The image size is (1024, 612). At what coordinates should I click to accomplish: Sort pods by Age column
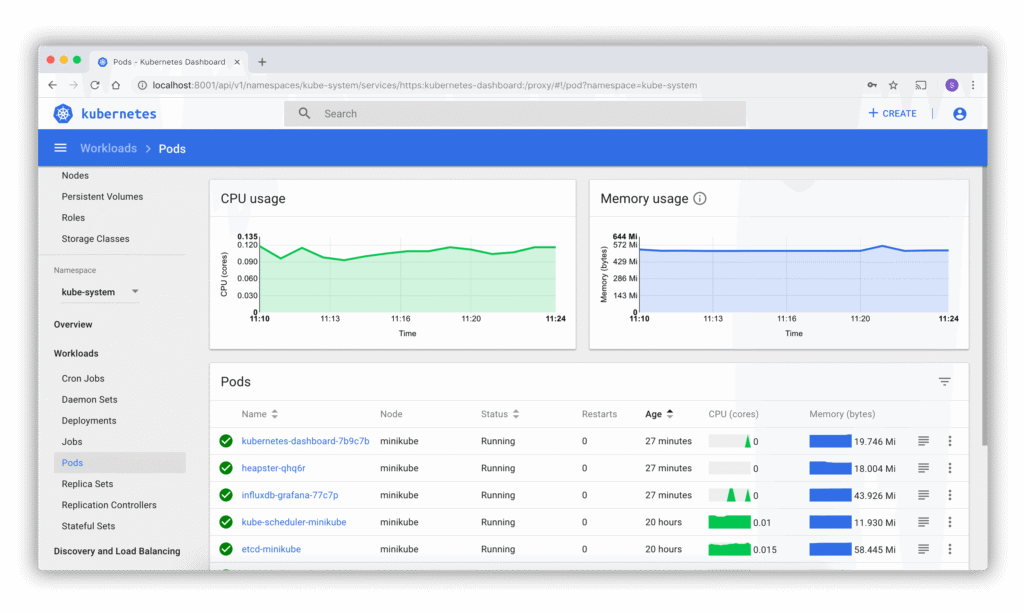click(x=660, y=414)
